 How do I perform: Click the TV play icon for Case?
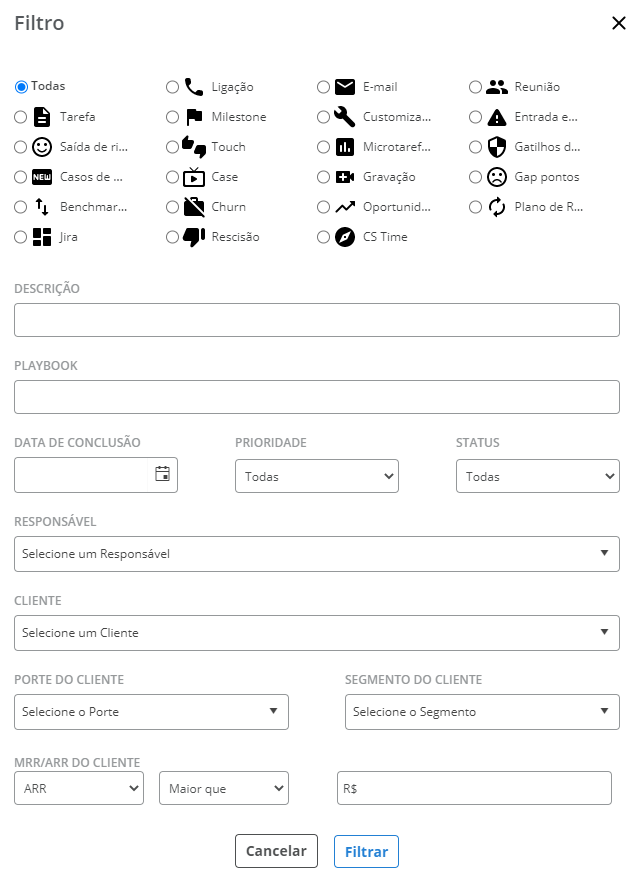(194, 177)
